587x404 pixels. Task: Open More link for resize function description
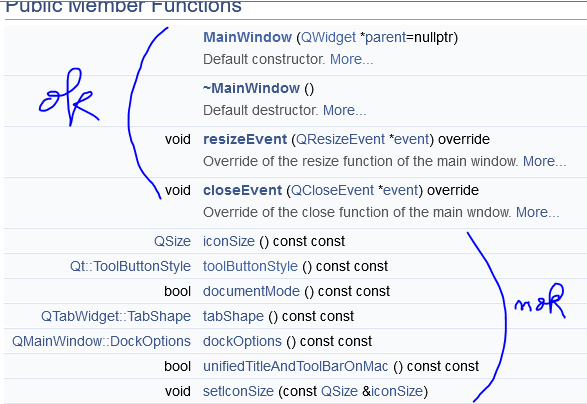click(x=544, y=161)
